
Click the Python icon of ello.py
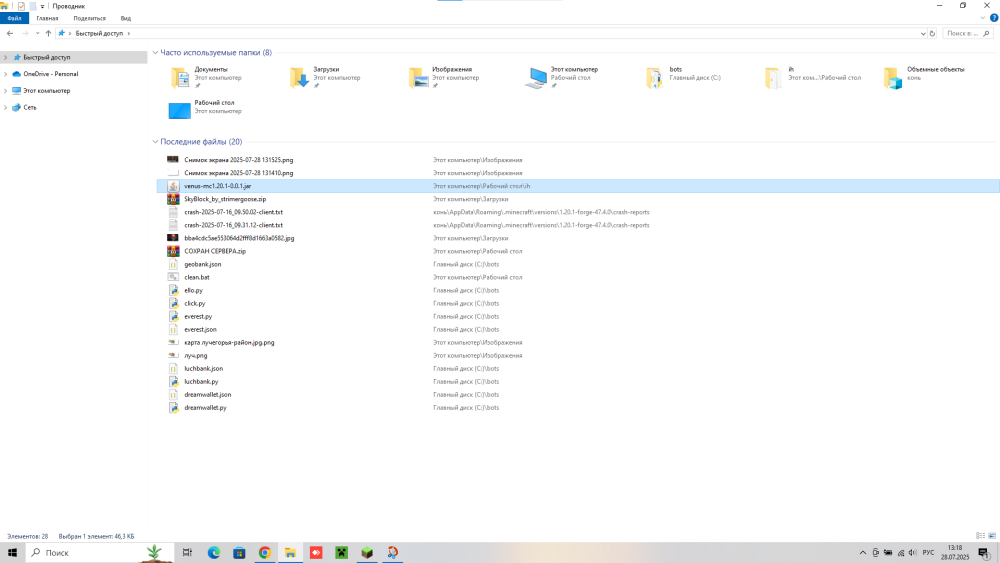click(x=173, y=290)
